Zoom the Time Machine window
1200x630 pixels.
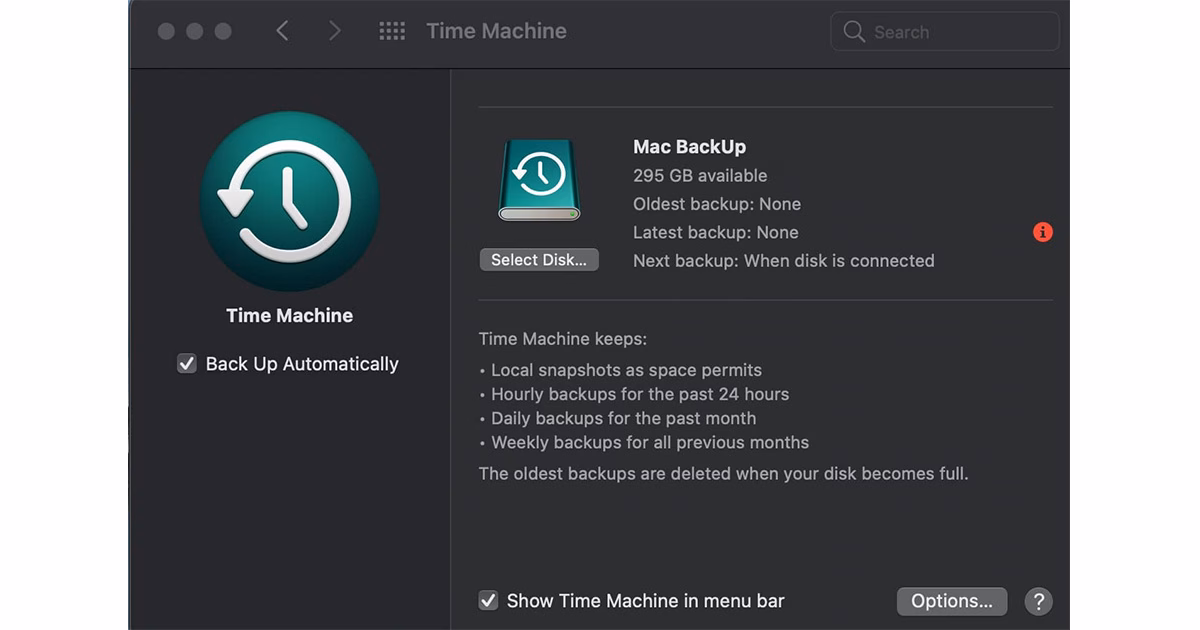(x=223, y=31)
